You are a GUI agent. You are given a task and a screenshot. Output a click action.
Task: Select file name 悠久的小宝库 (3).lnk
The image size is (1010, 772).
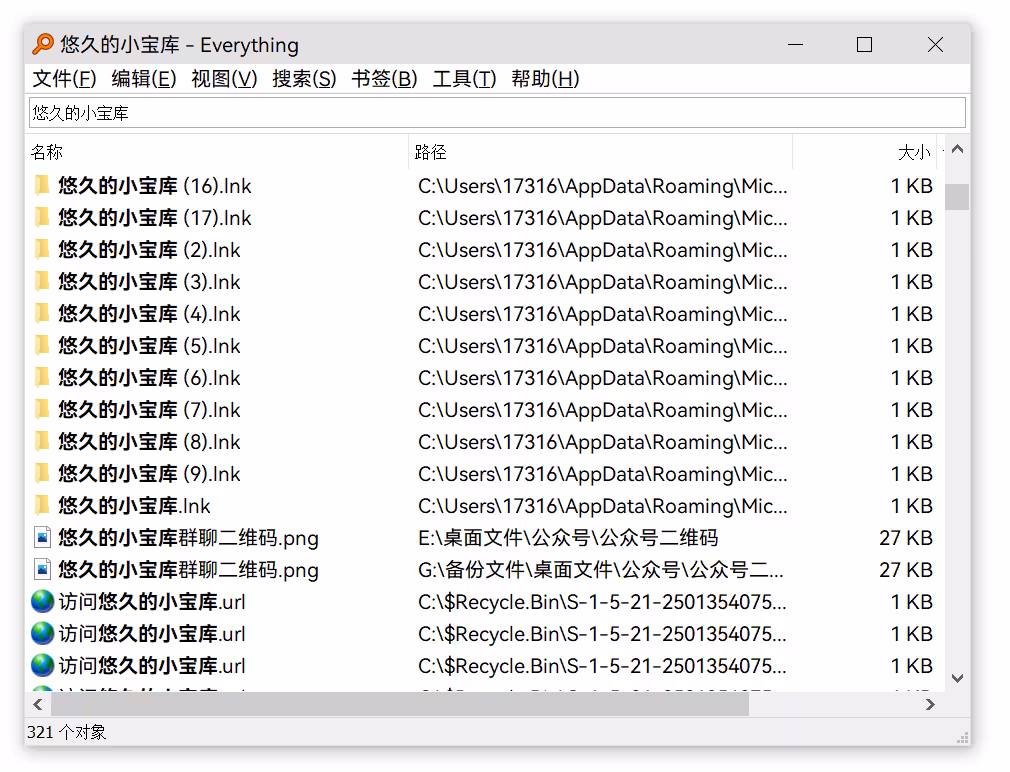(x=149, y=282)
